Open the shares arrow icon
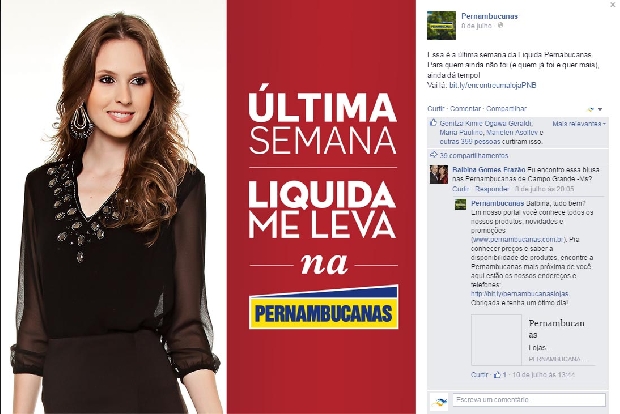The height and width of the screenshot is (414, 620). (433, 155)
